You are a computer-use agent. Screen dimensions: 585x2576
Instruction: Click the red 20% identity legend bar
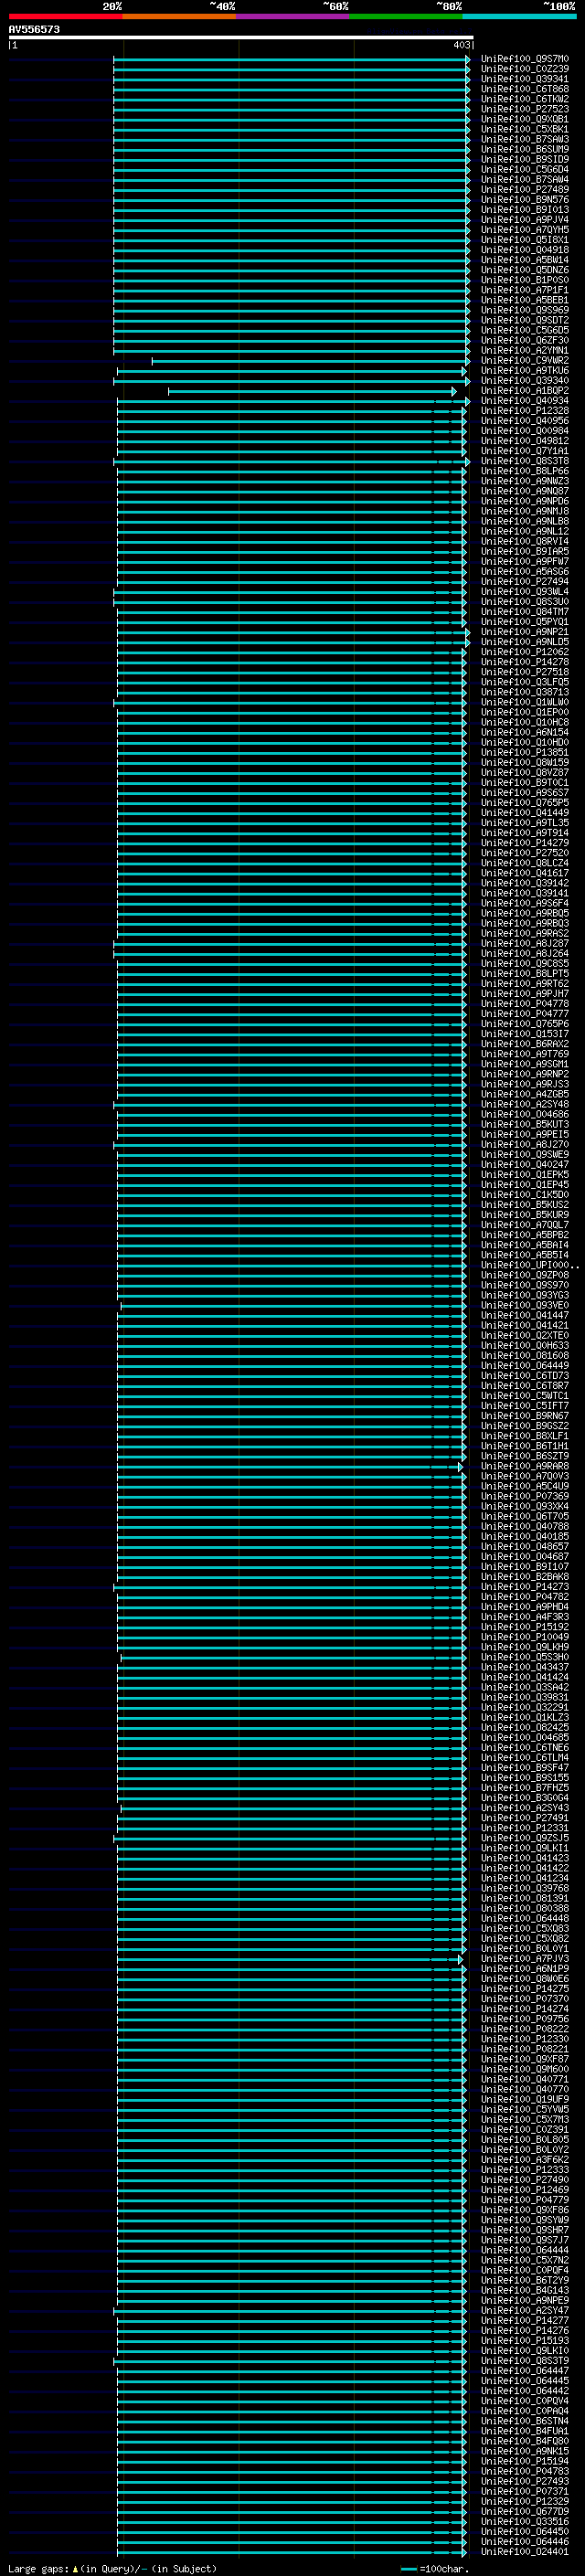pyautogui.click(x=65, y=16)
